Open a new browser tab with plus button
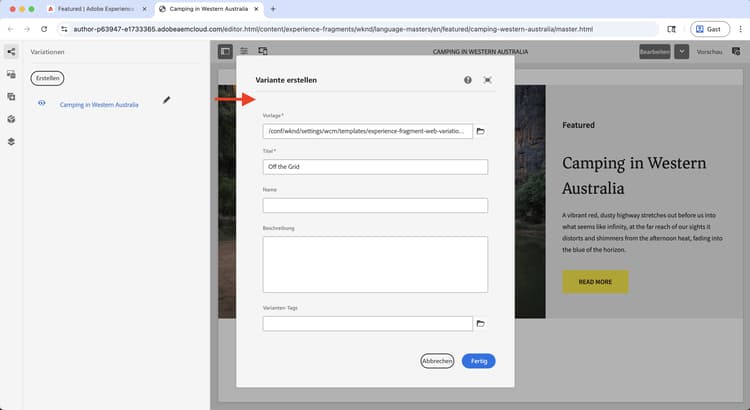 tap(273, 9)
